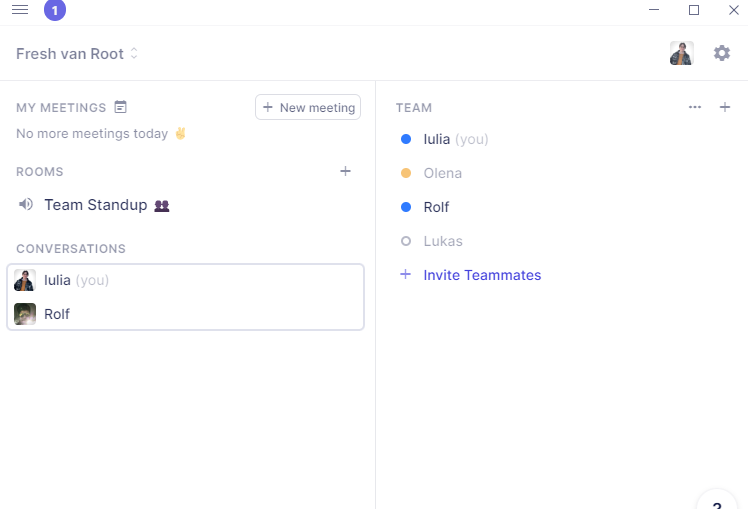
Task: Open Team more options ellipsis
Action: pyautogui.click(x=695, y=107)
